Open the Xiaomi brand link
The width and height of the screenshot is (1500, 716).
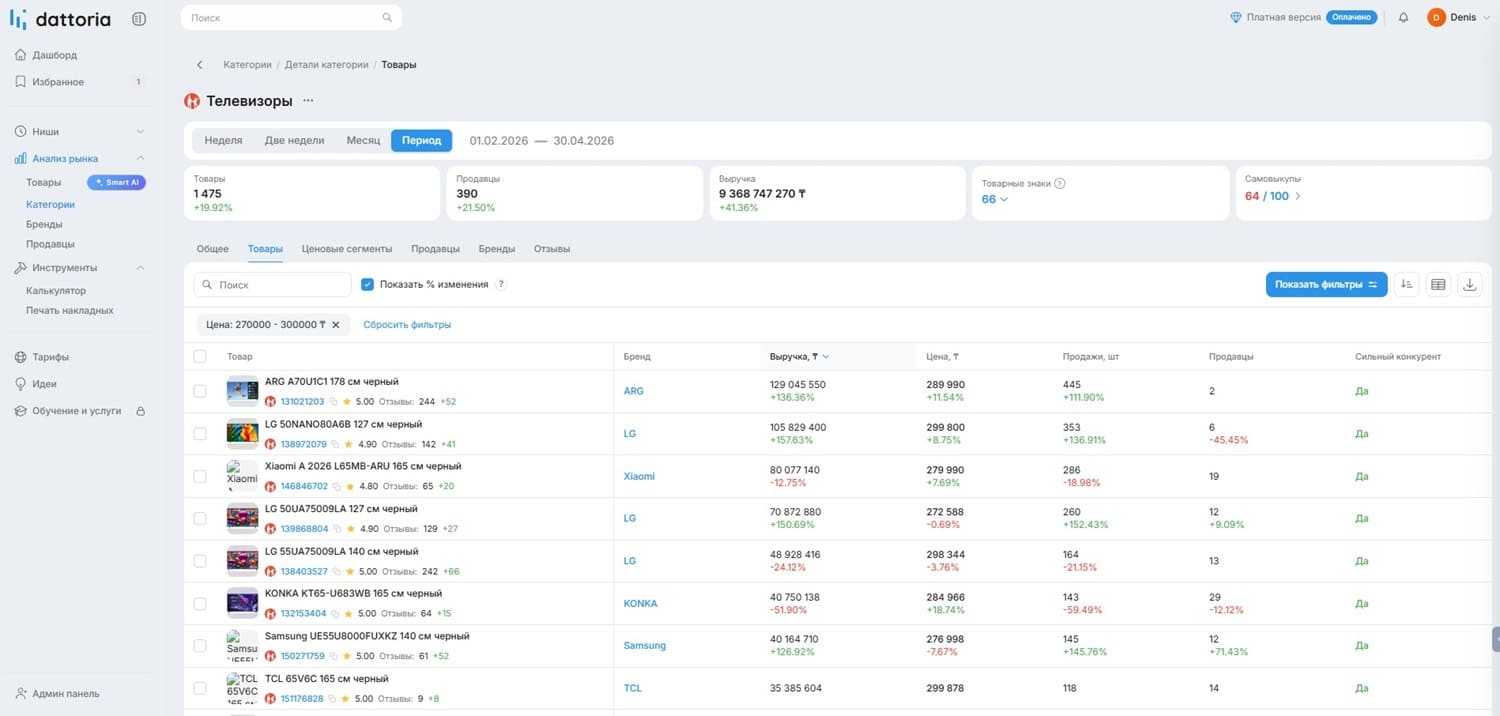639,477
